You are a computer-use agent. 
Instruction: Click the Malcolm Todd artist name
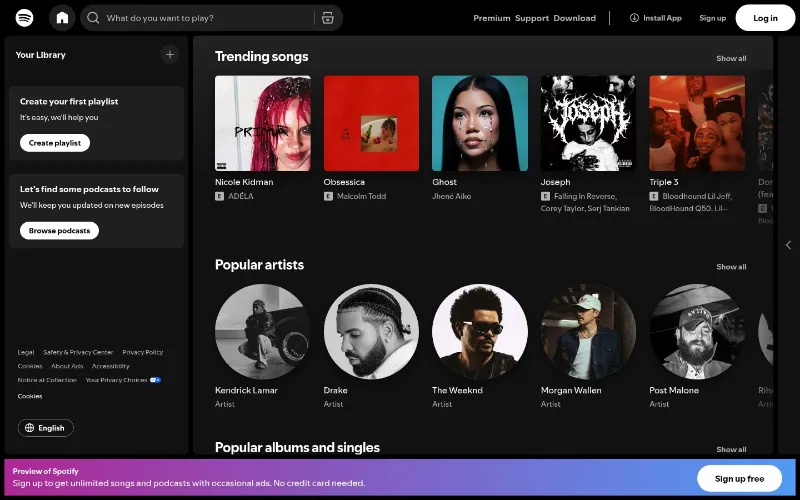361,196
